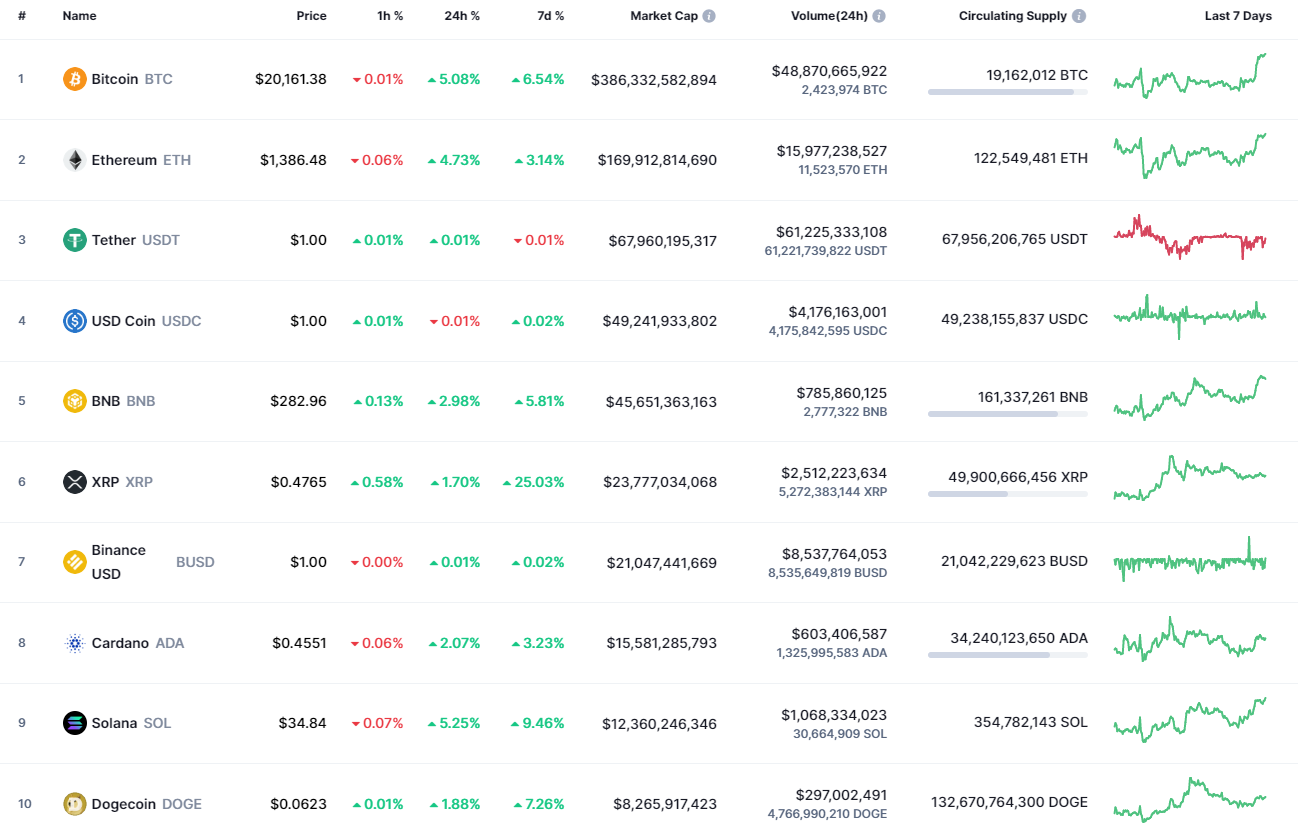Open the Bitcoin BTC name link
1298x836 pixels.
[114, 78]
